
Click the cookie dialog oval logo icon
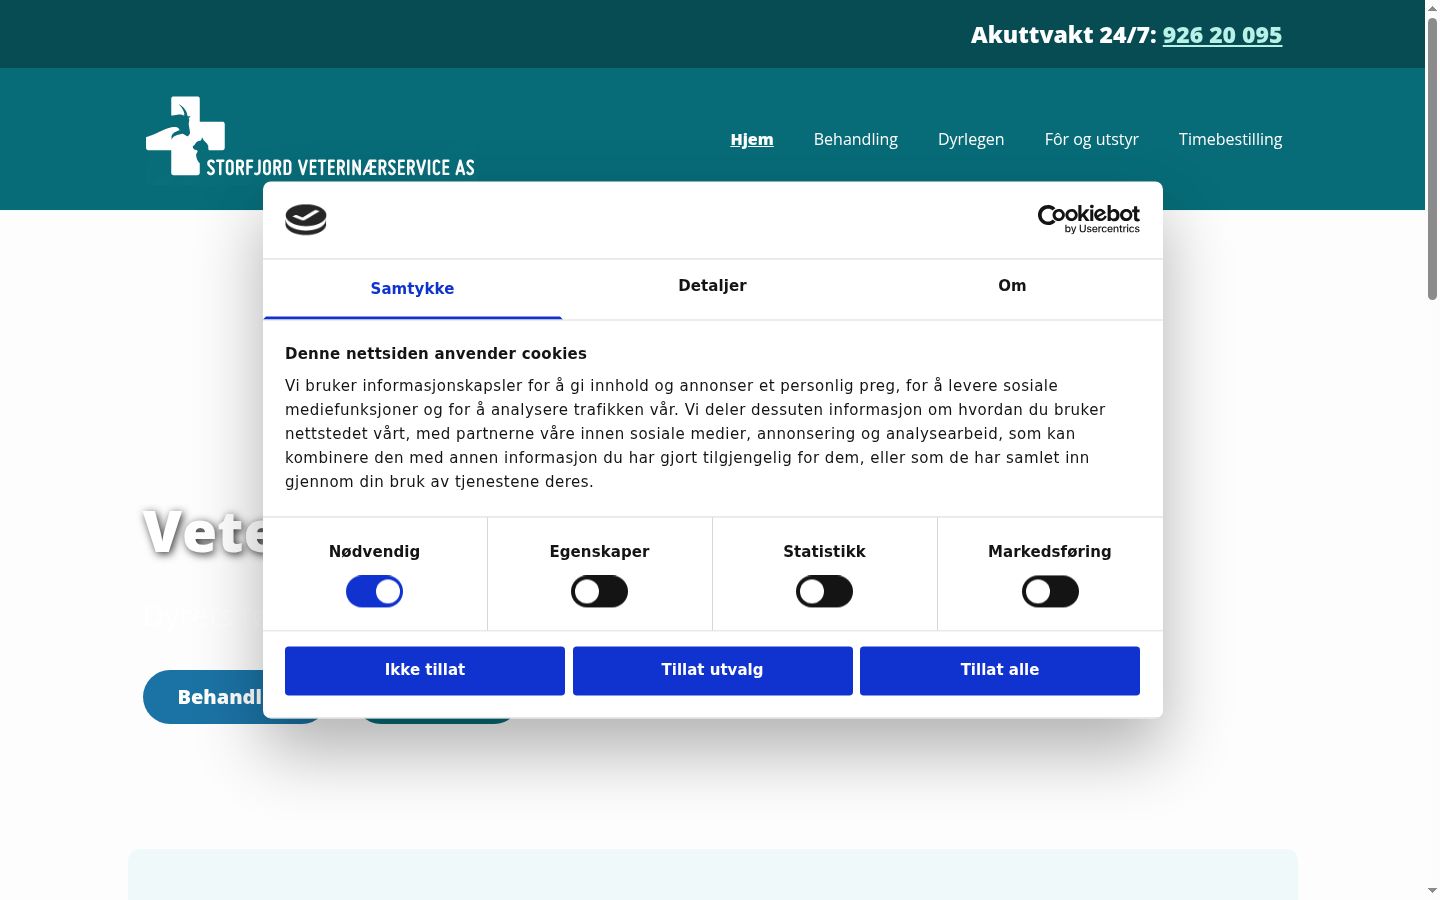(306, 219)
